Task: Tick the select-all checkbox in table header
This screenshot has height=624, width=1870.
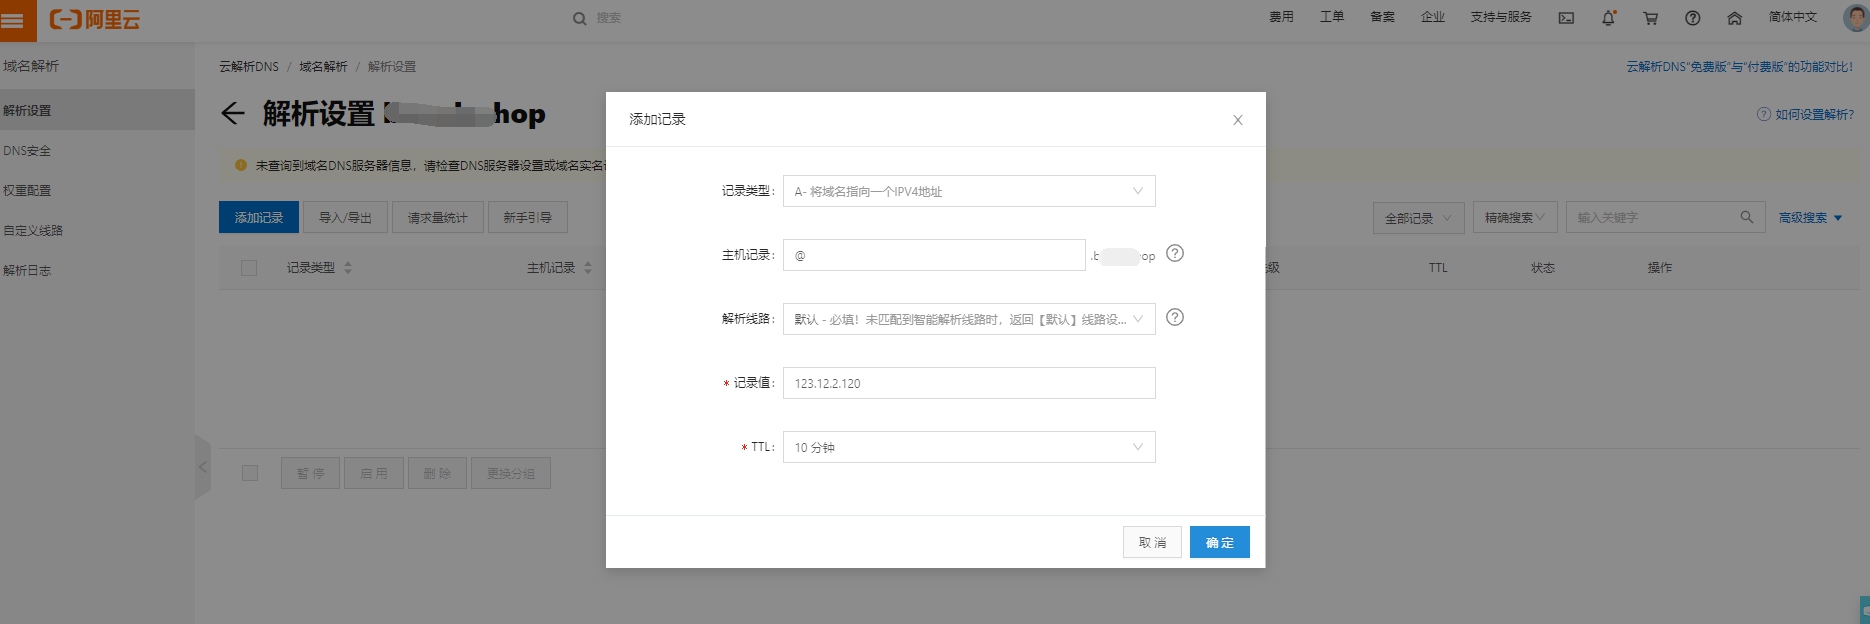Action: (x=249, y=268)
